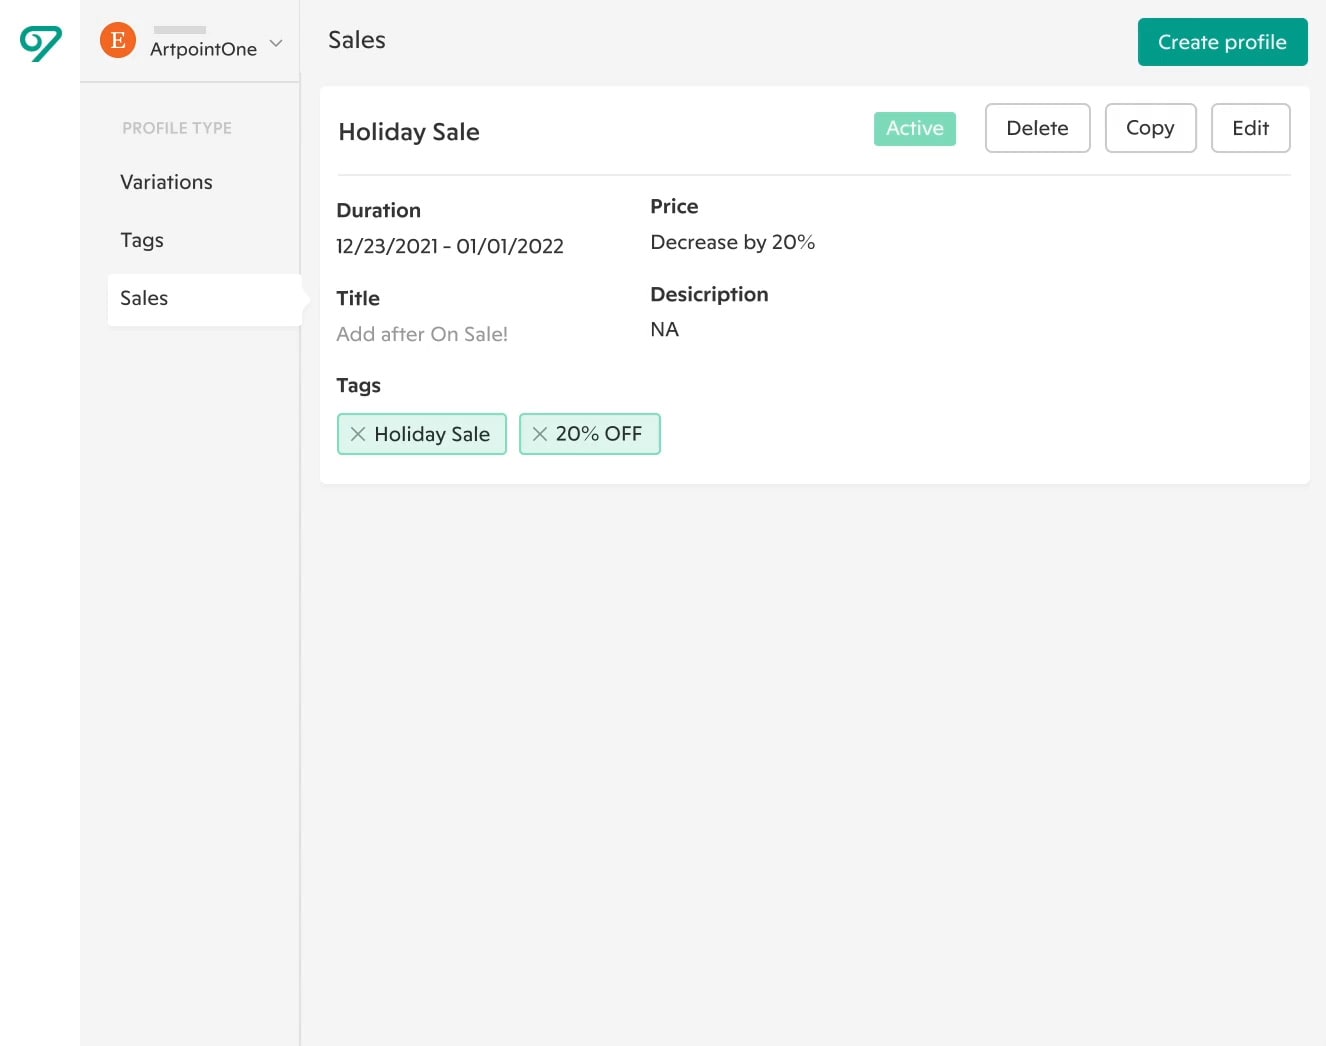1326x1046 pixels.
Task: Click the PROFILE TYPE section label
Action: (x=177, y=128)
